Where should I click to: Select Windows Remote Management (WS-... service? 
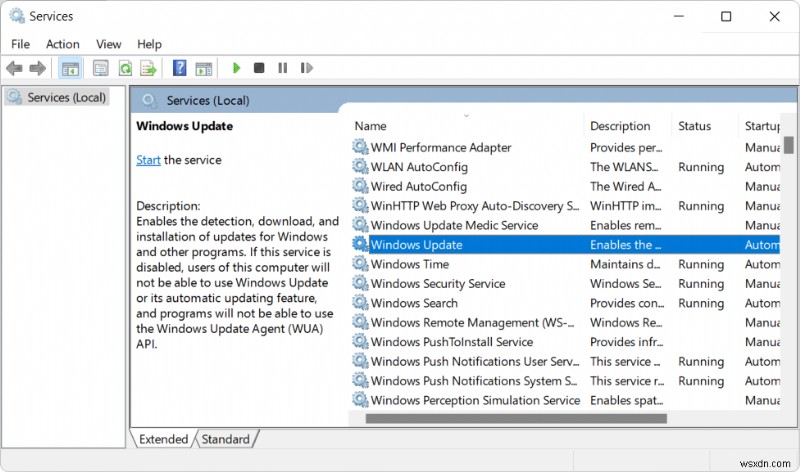click(x=472, y=322)
